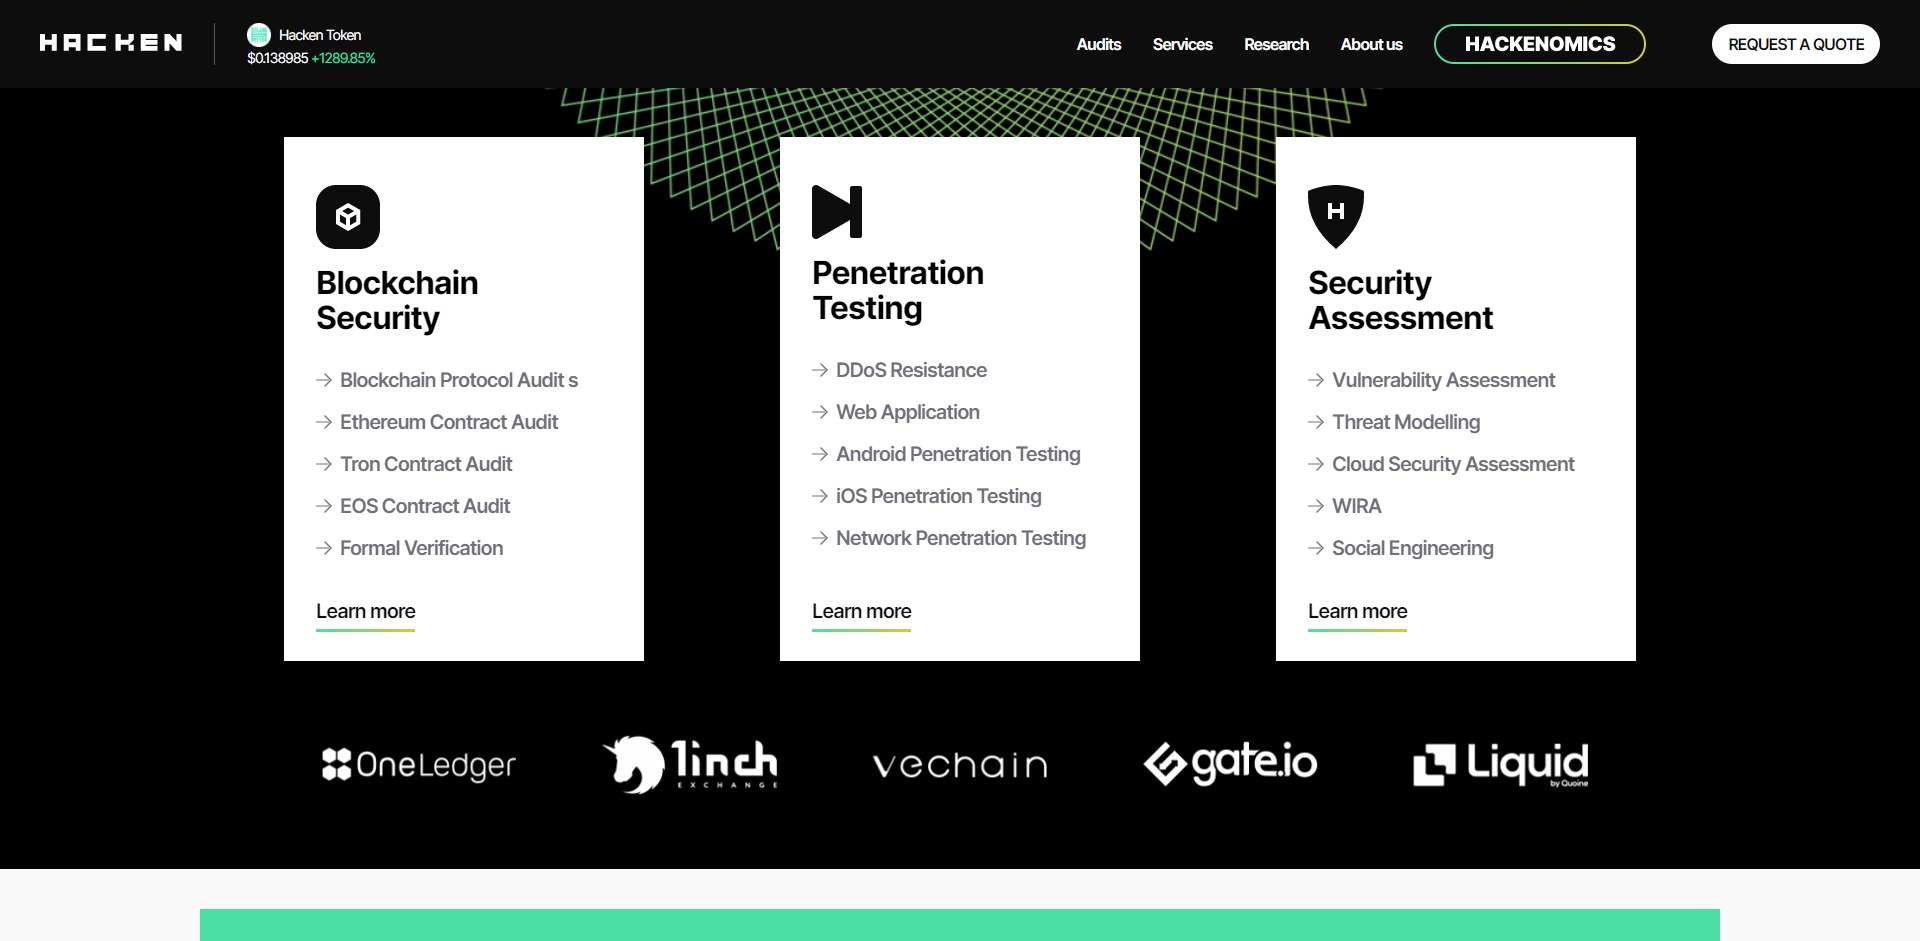Open iOS Penetration Testing link
Screen dimensions: 1920x941
[x=939, y=496]
